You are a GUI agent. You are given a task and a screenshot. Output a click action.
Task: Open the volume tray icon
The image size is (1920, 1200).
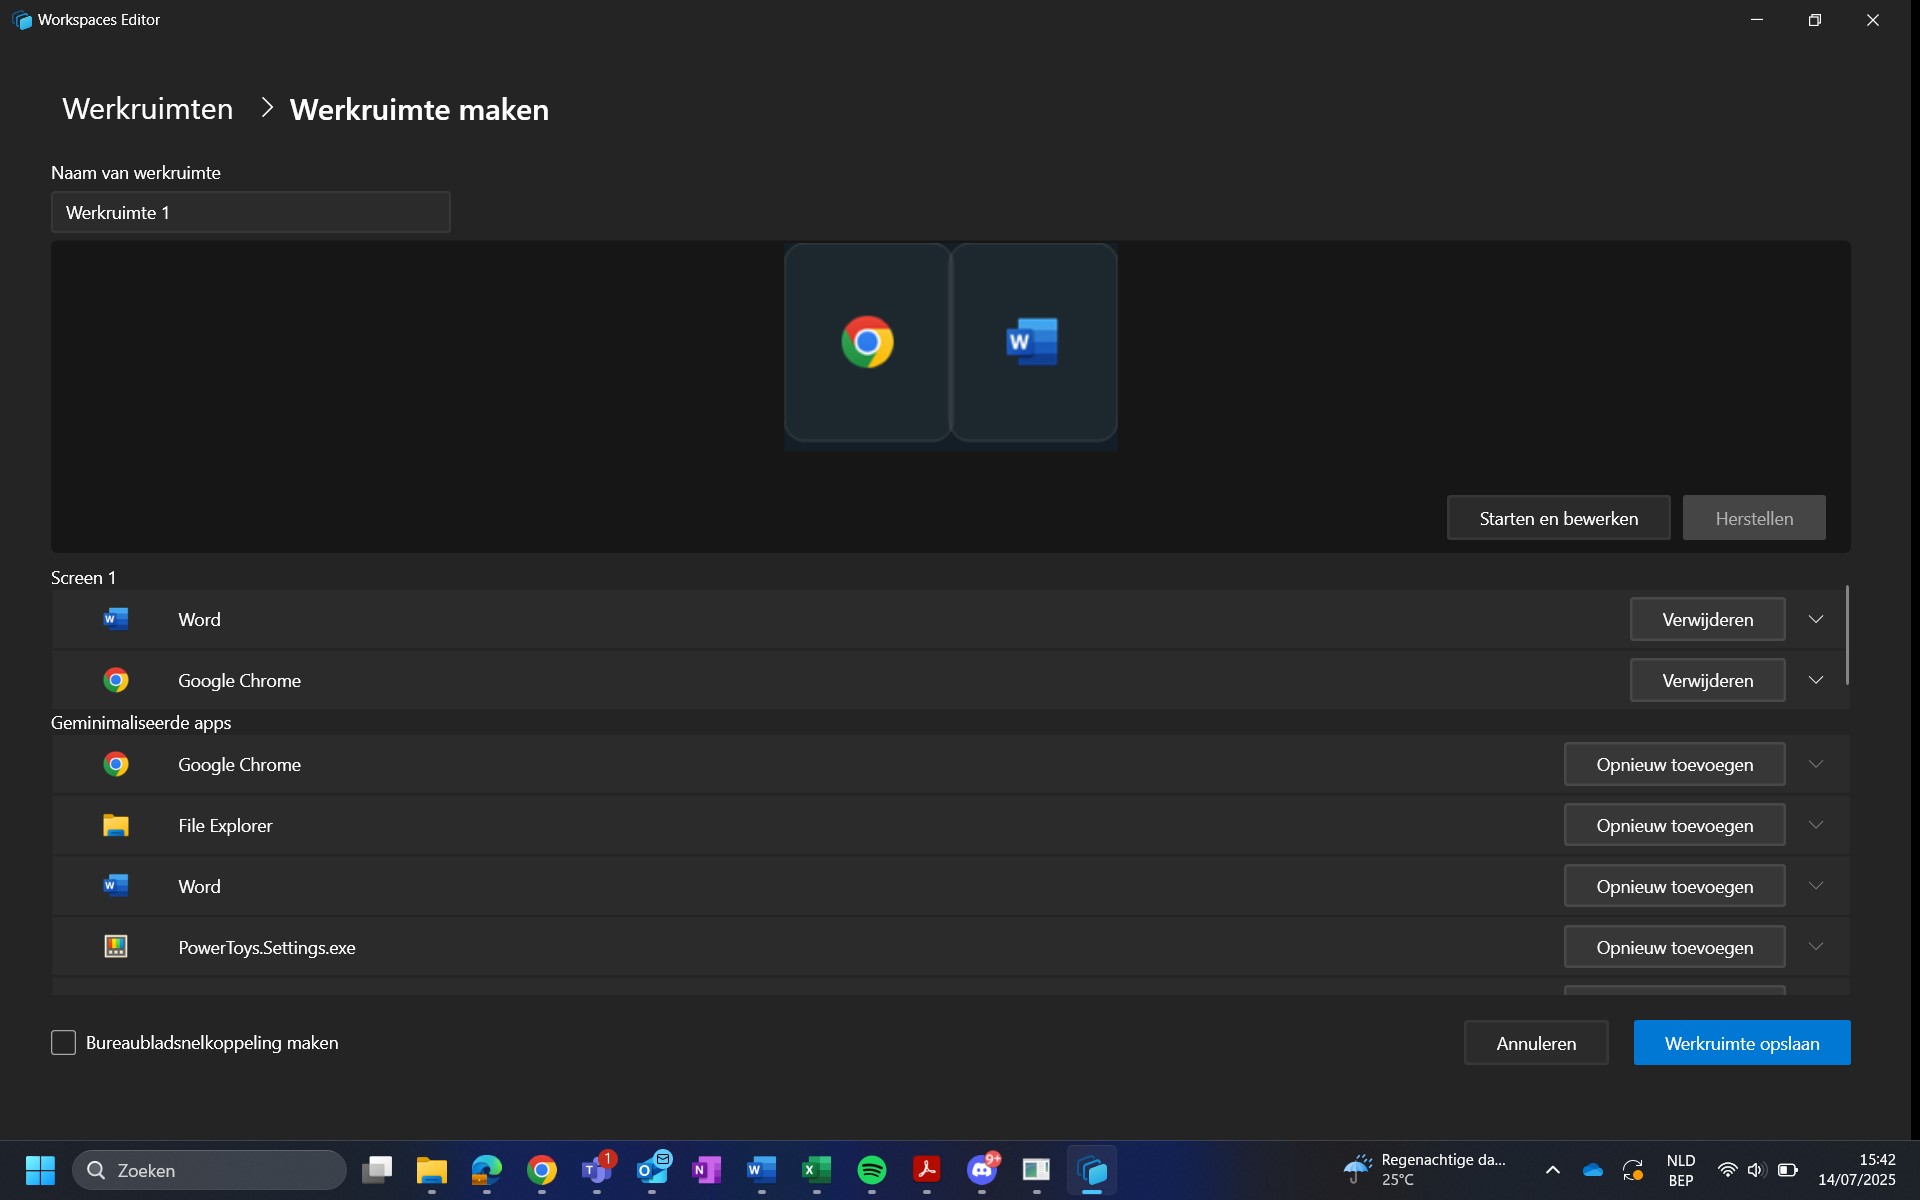1756,1170
